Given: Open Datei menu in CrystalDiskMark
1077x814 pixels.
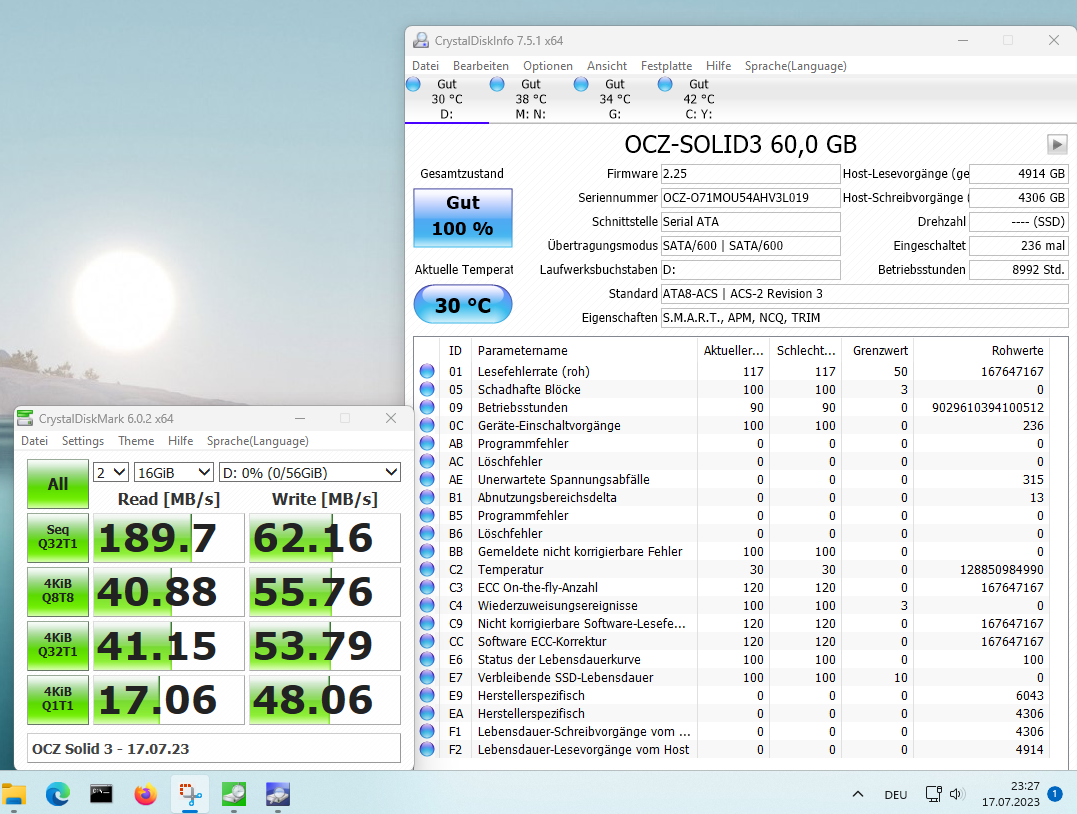Looking at the screenshot, I should tap(34, 441).
